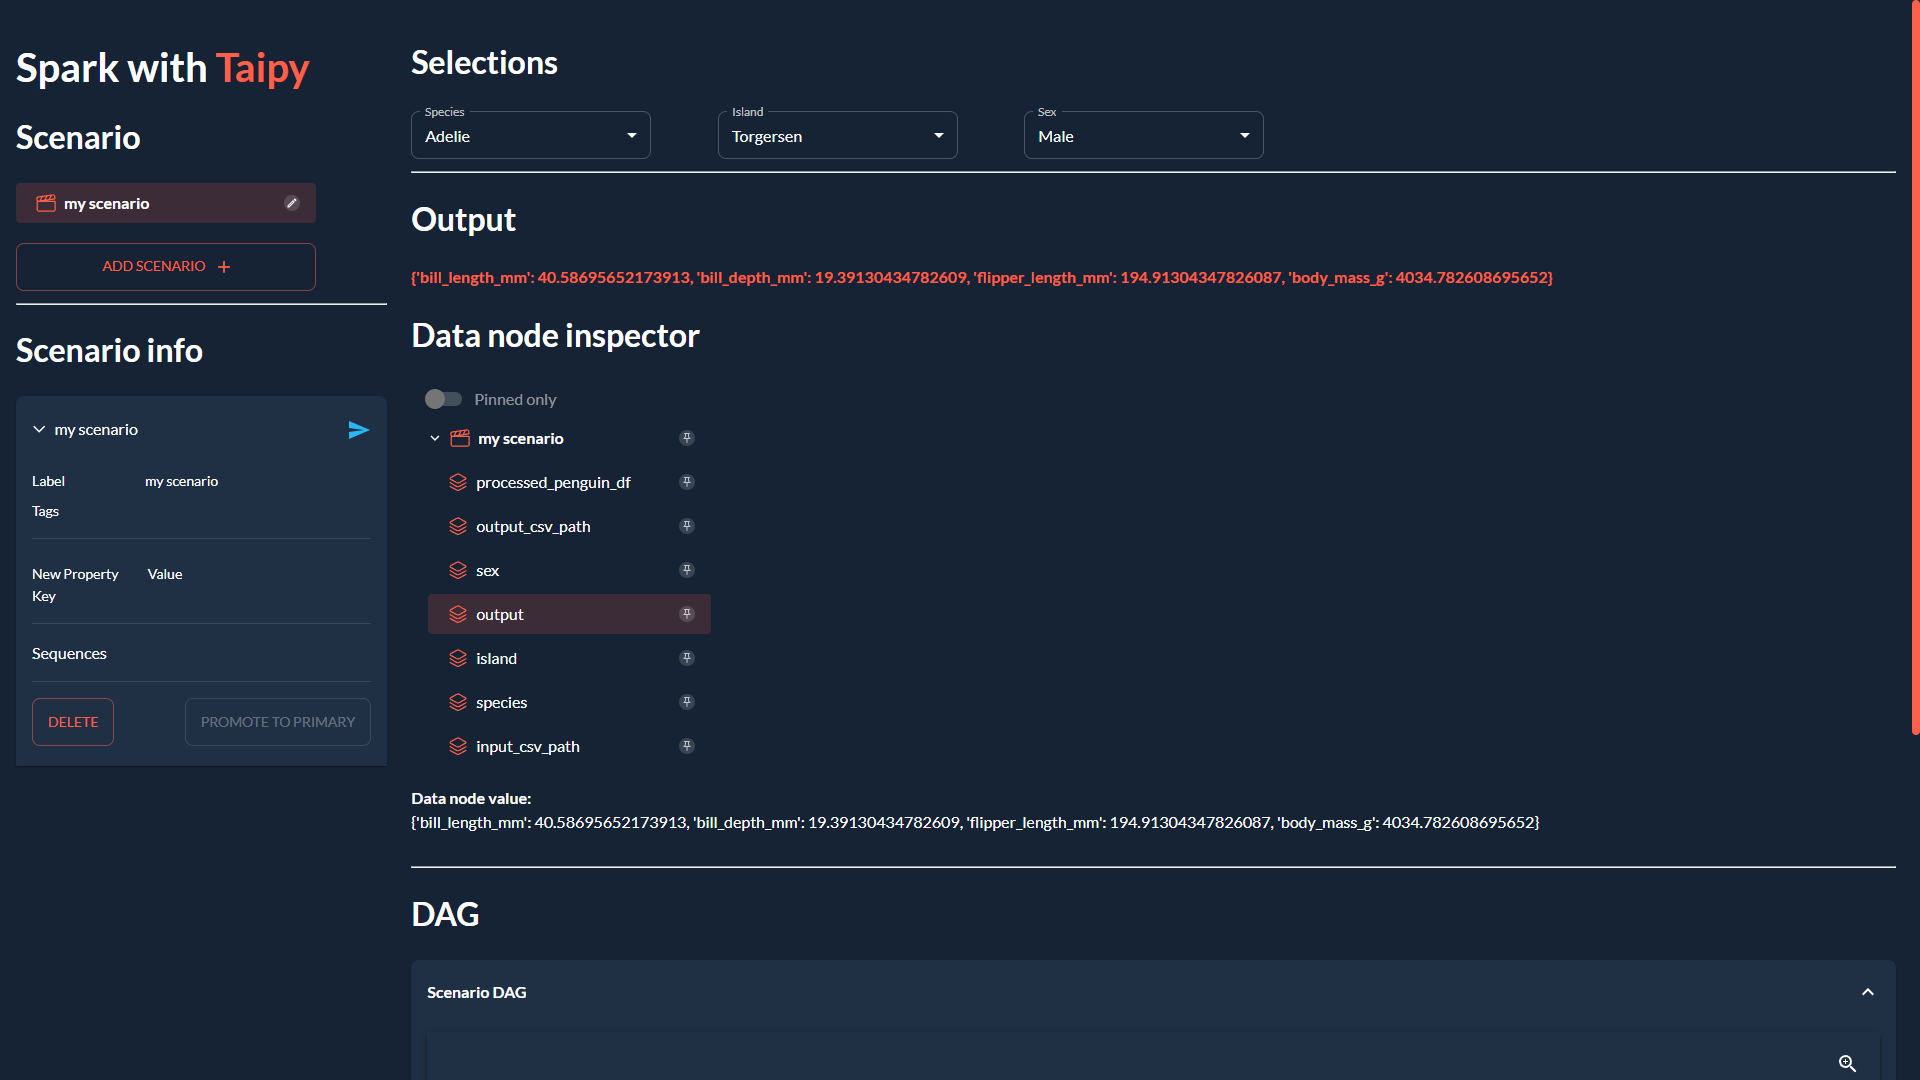This screenshot has width=1920, height=1080.
Task: Pin the input_csv_path data node
Action: 687,746
